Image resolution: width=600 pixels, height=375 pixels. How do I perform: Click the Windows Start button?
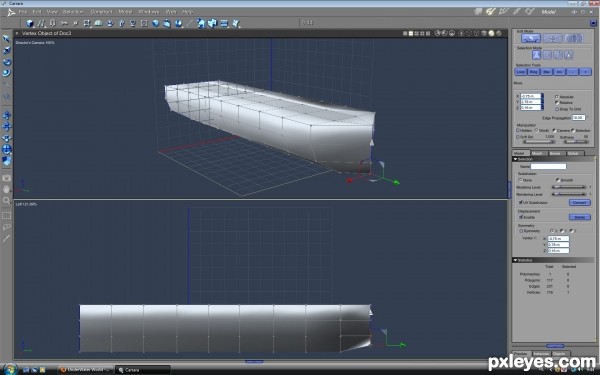(x=10, y=369)
